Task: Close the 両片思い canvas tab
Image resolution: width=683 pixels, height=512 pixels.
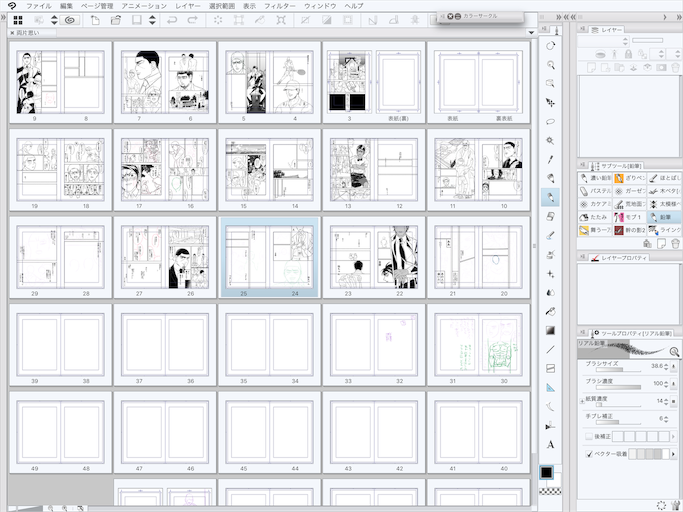Action: 12,33
